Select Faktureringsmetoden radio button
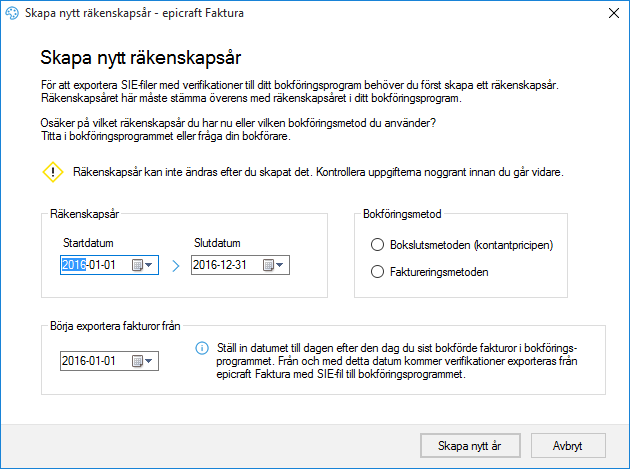The image size is (630, 469). coord(377,272)
